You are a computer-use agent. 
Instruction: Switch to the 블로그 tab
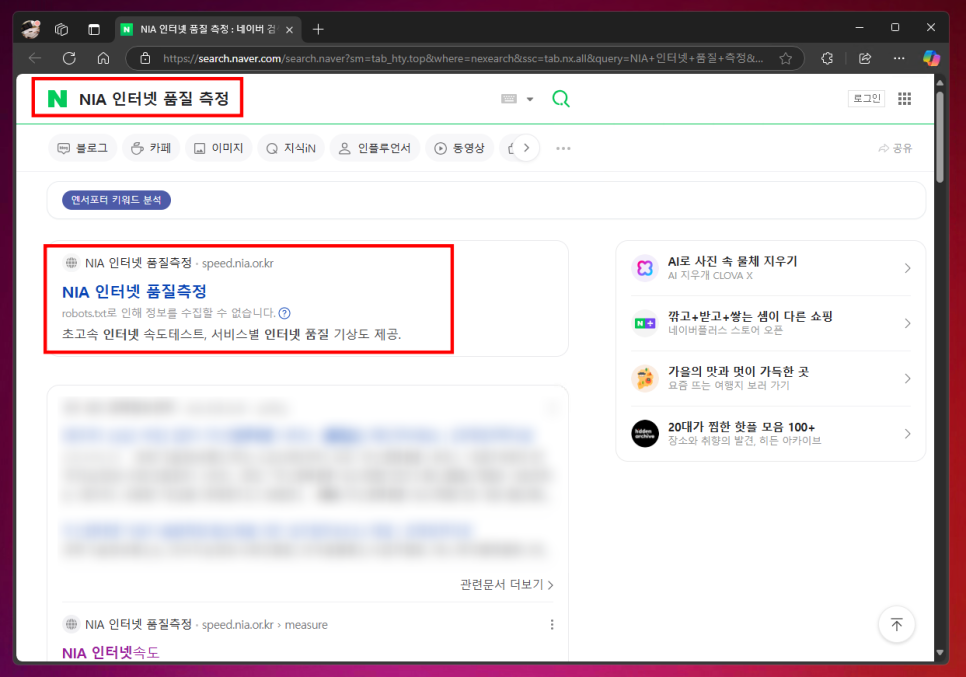(x=83, y=148)
